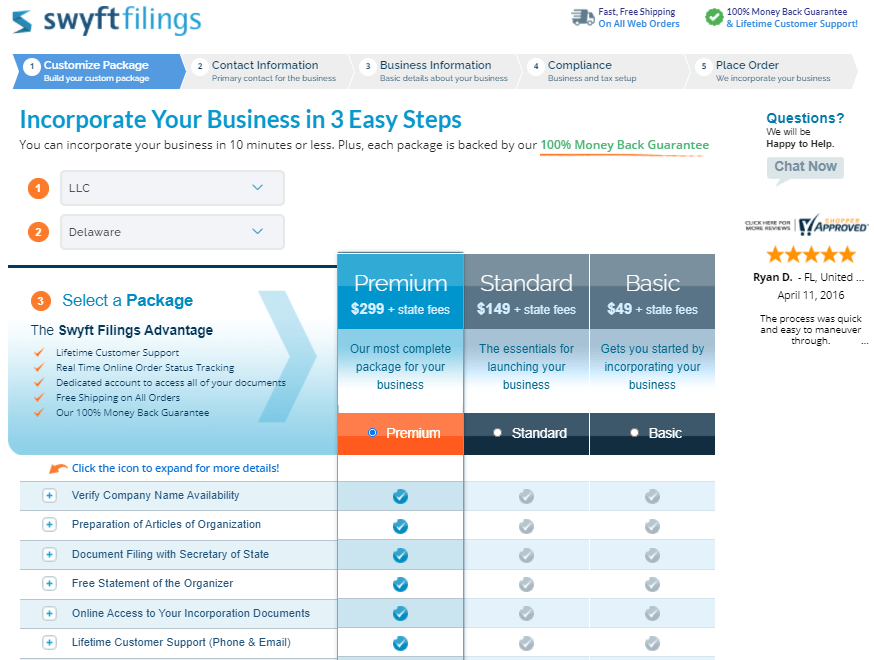This screenshot has width=874, height=660.
Task: Select the Premium package radio button
Action: (371, 432)
